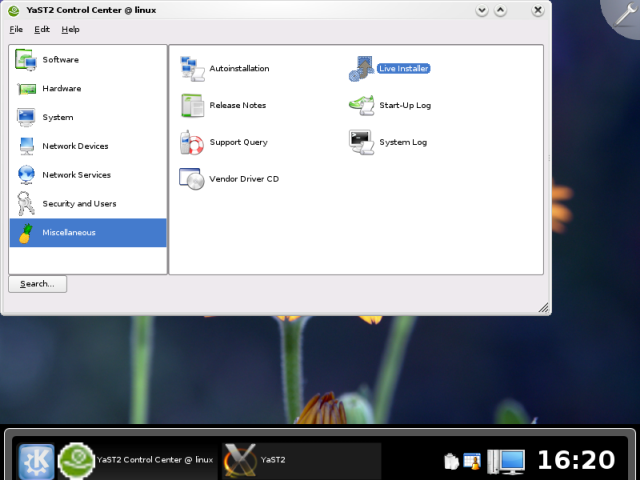Click the Start-Up Log text label

(x=405, y=105)
